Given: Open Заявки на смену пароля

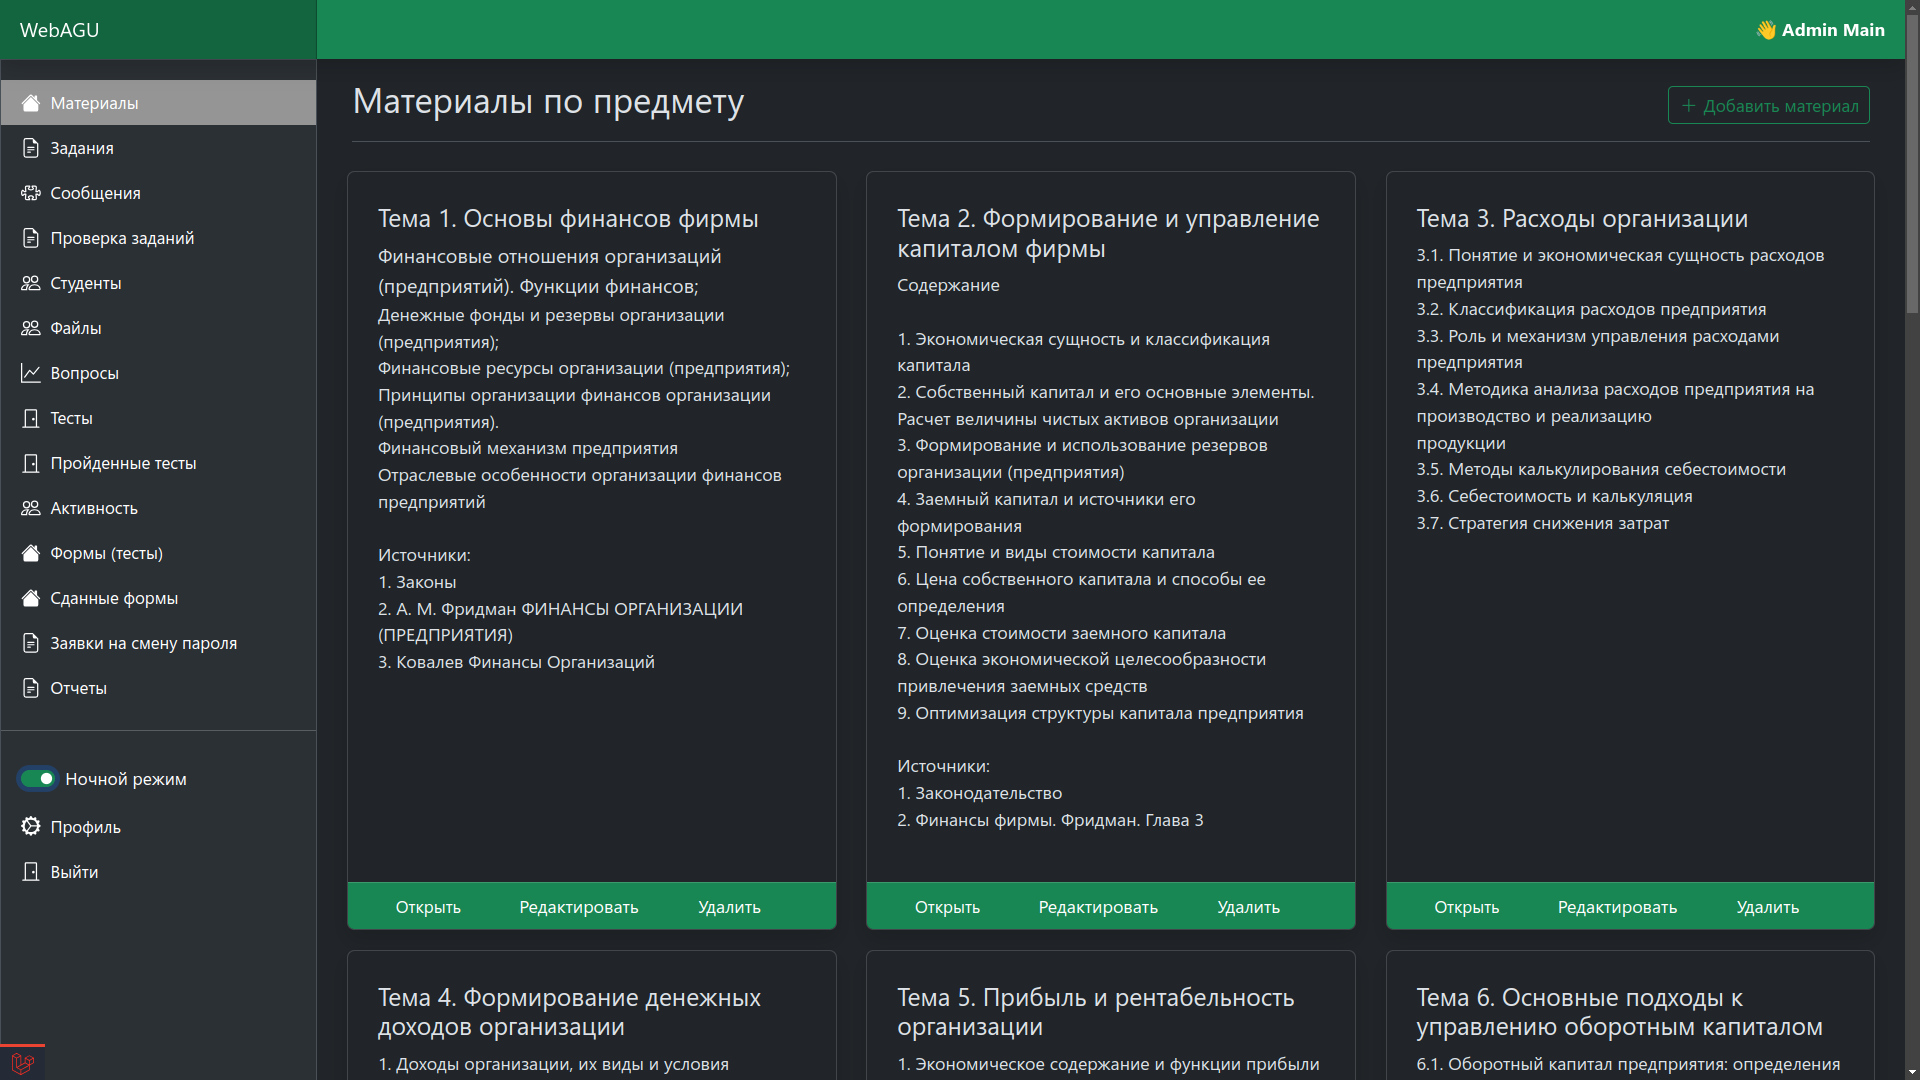Looking at the screenshot, I should (158, 643).
